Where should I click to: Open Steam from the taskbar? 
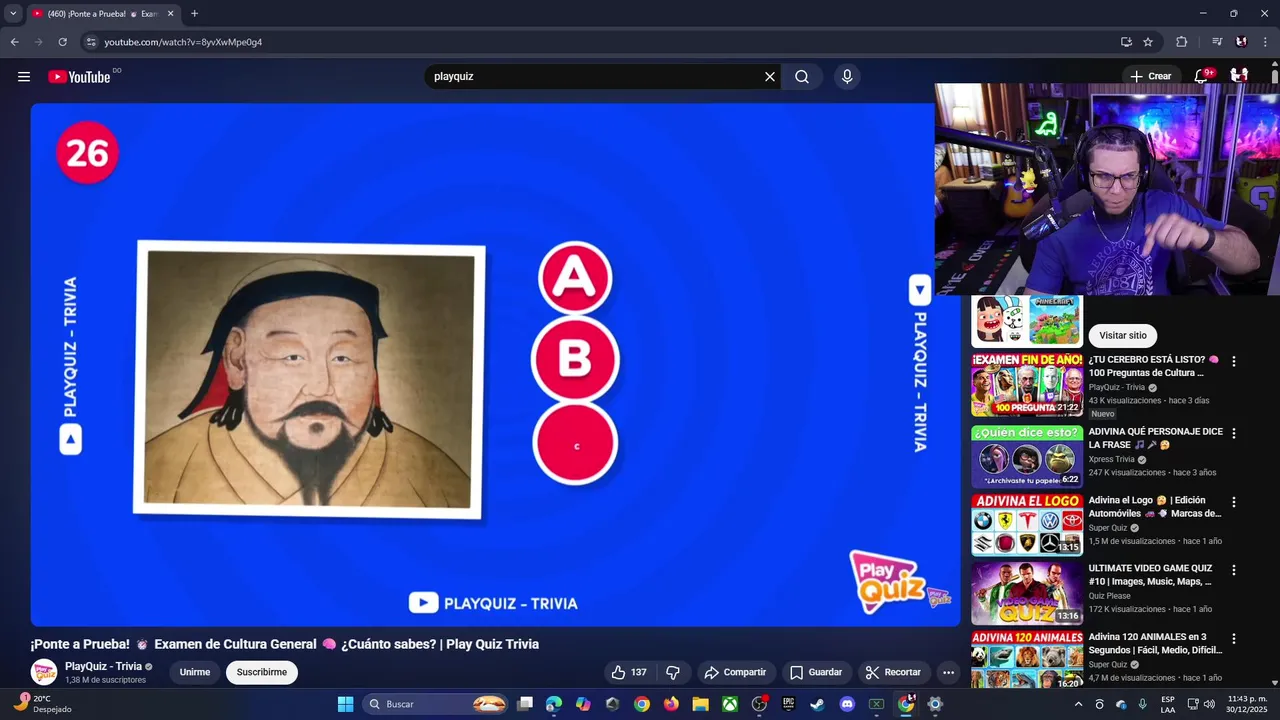tap(817, 704)
